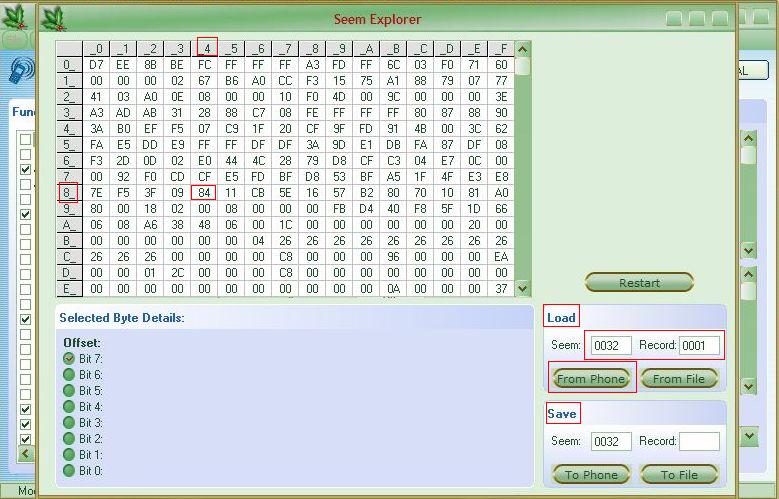This screenshot has width=779, height=499.
Task: Load seem From File
Action: point(679,378)
